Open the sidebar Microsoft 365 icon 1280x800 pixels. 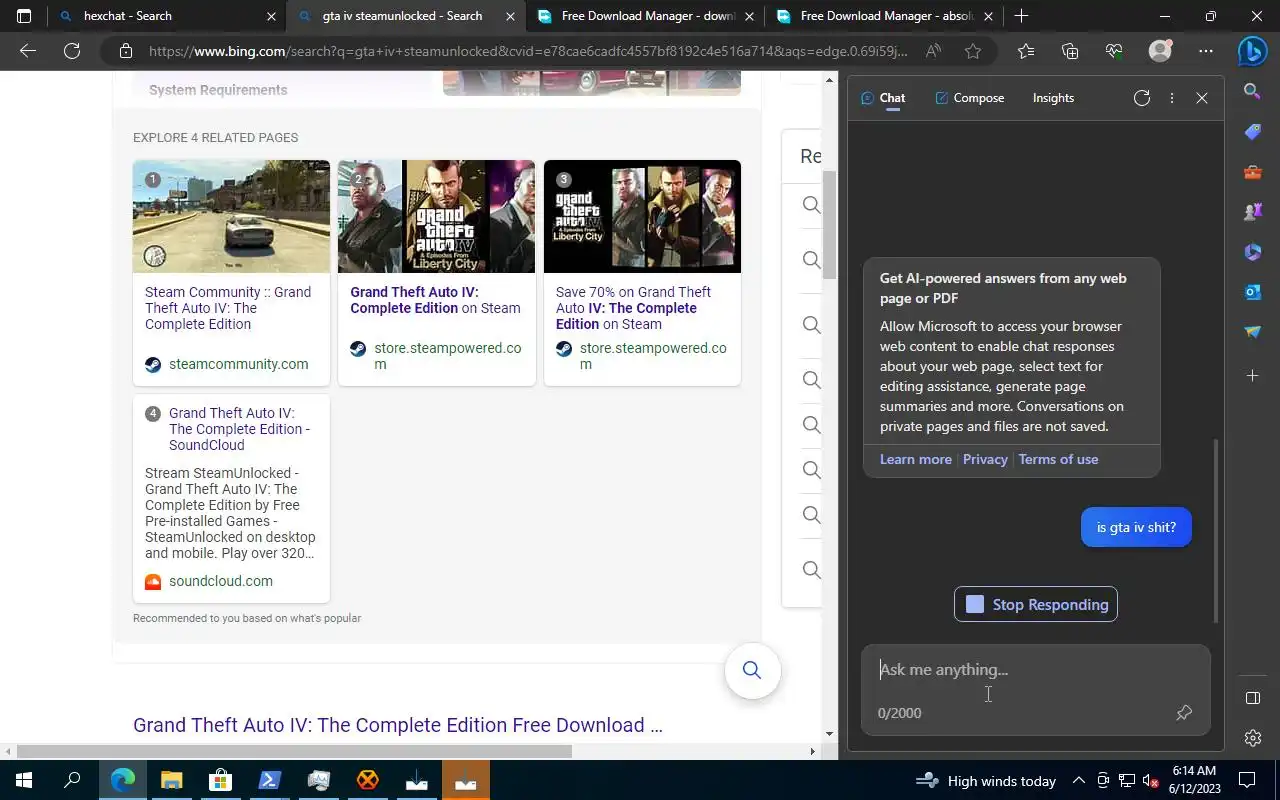[1252, 252]
